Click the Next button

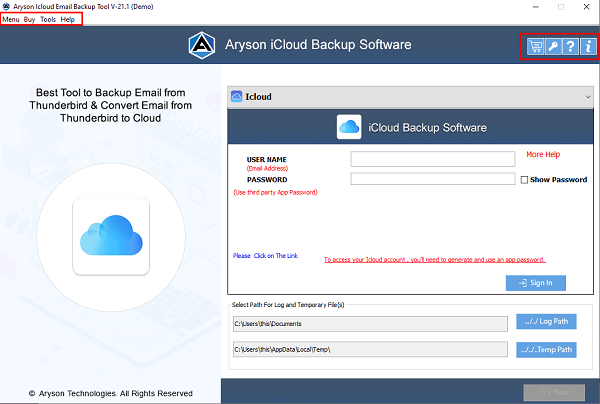click(x=554, y=392)
